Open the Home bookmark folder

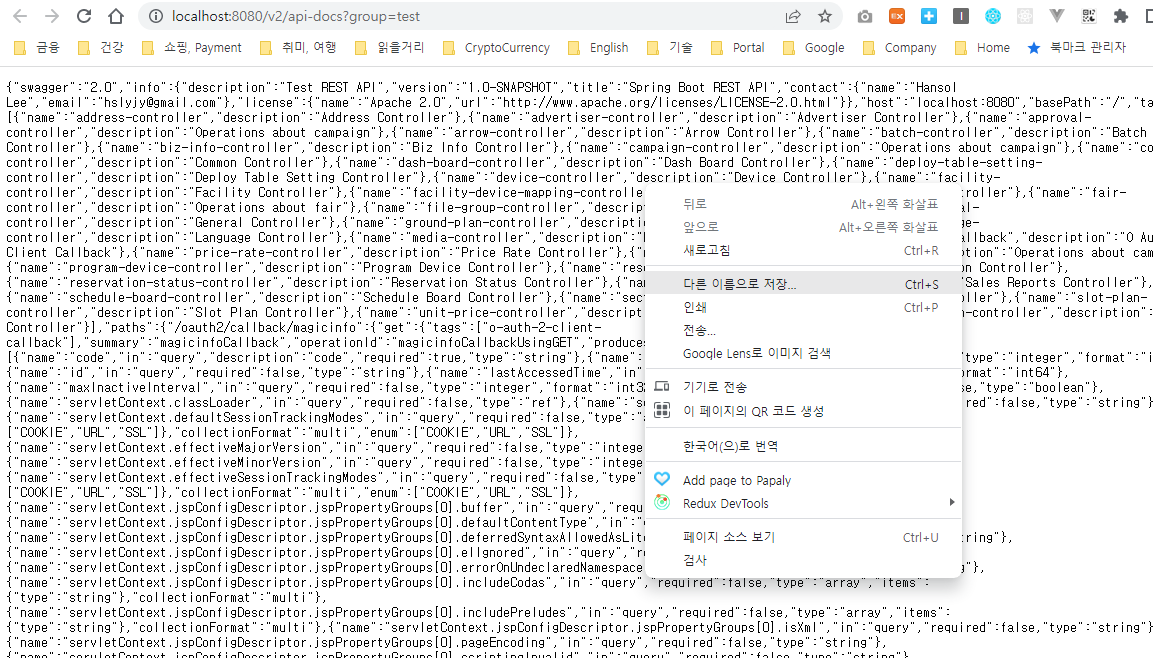coord(982,48)
